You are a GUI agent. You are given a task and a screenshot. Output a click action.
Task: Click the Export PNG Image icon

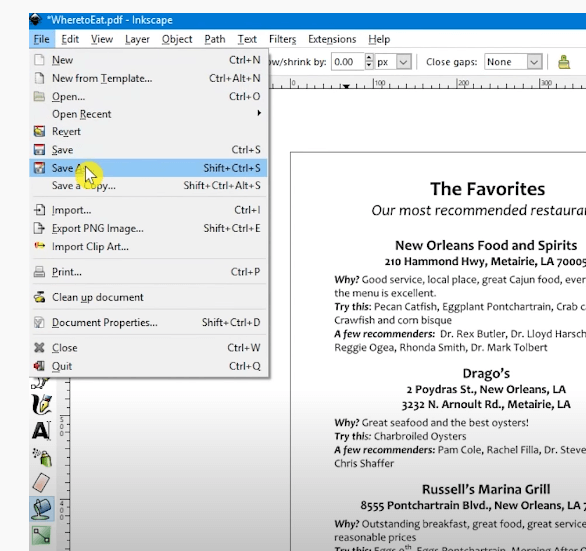coord(39,228)
